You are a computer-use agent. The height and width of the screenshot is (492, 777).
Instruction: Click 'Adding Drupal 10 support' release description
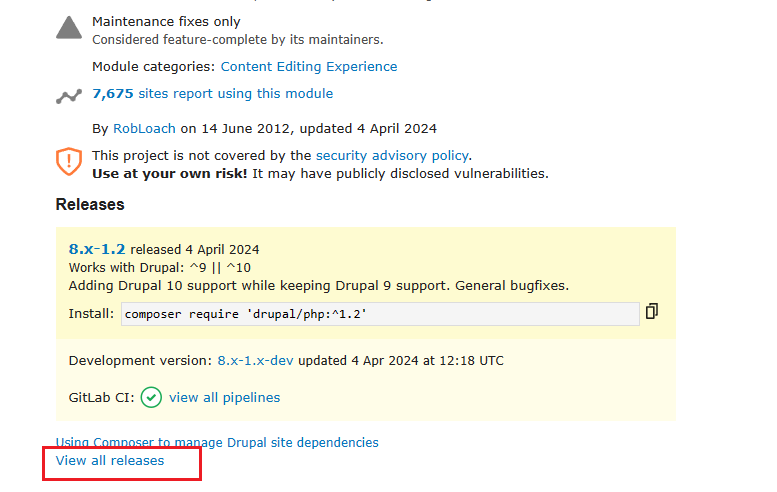[x=319, y=286]
